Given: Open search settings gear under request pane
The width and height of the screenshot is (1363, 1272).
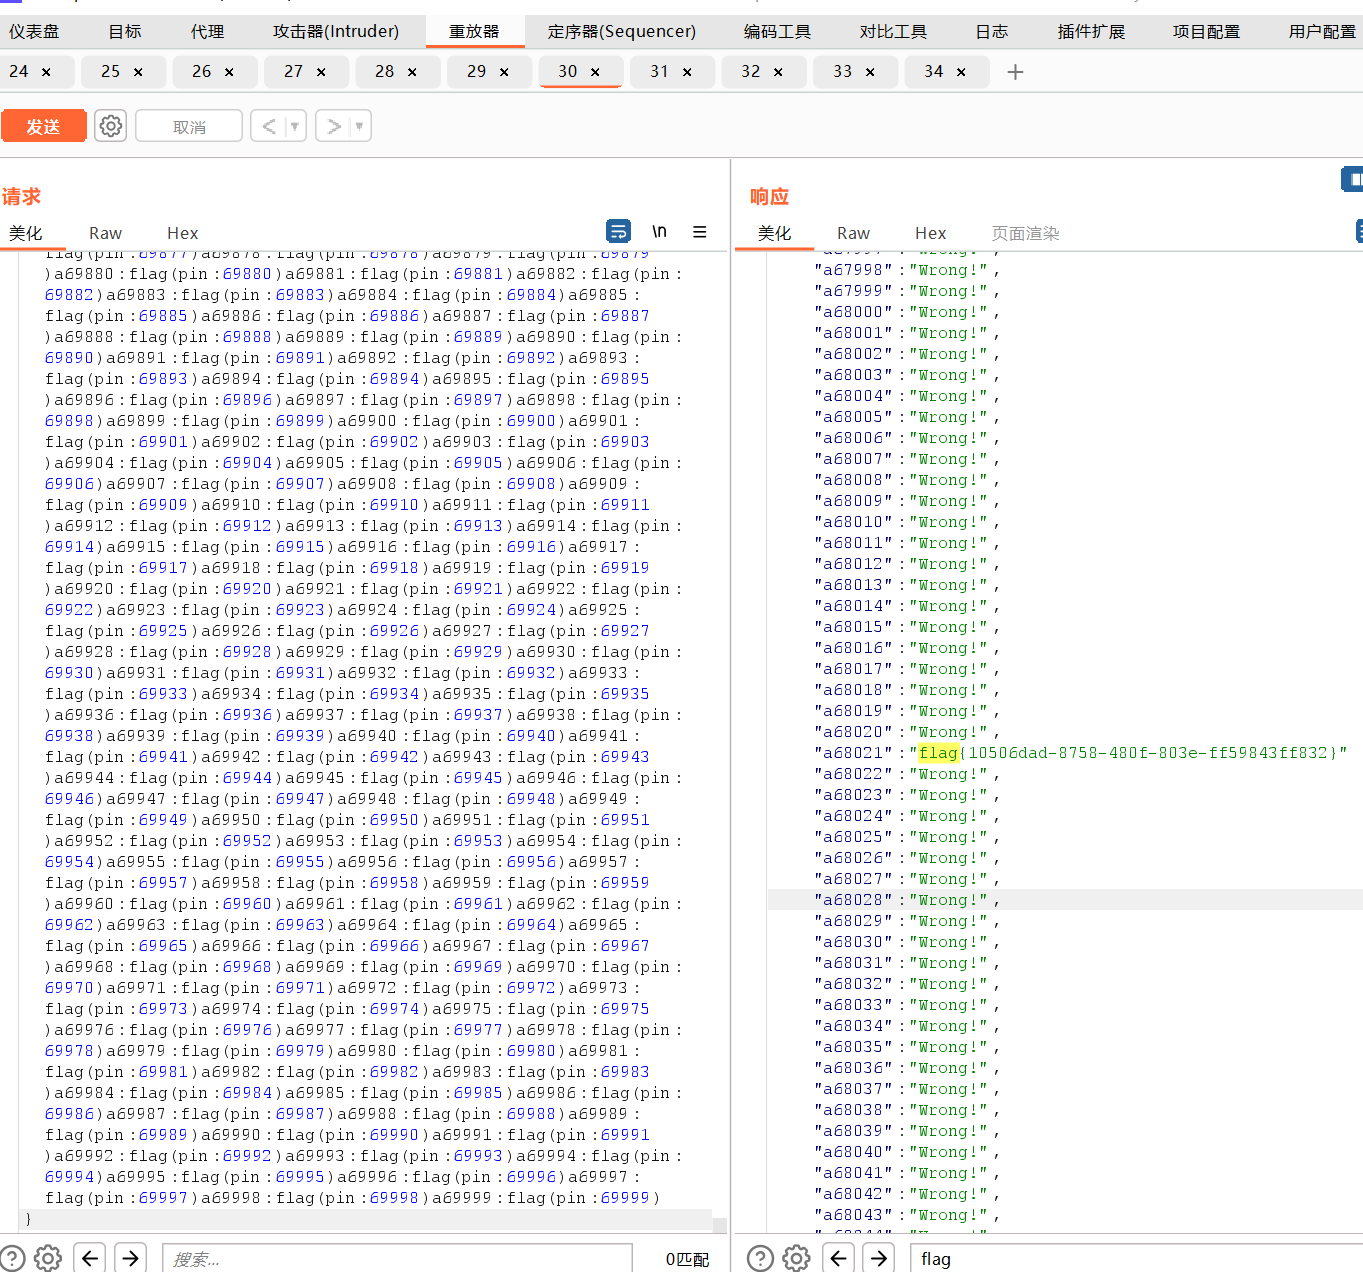Looking at the screenshot, I should click(48, 1258).
